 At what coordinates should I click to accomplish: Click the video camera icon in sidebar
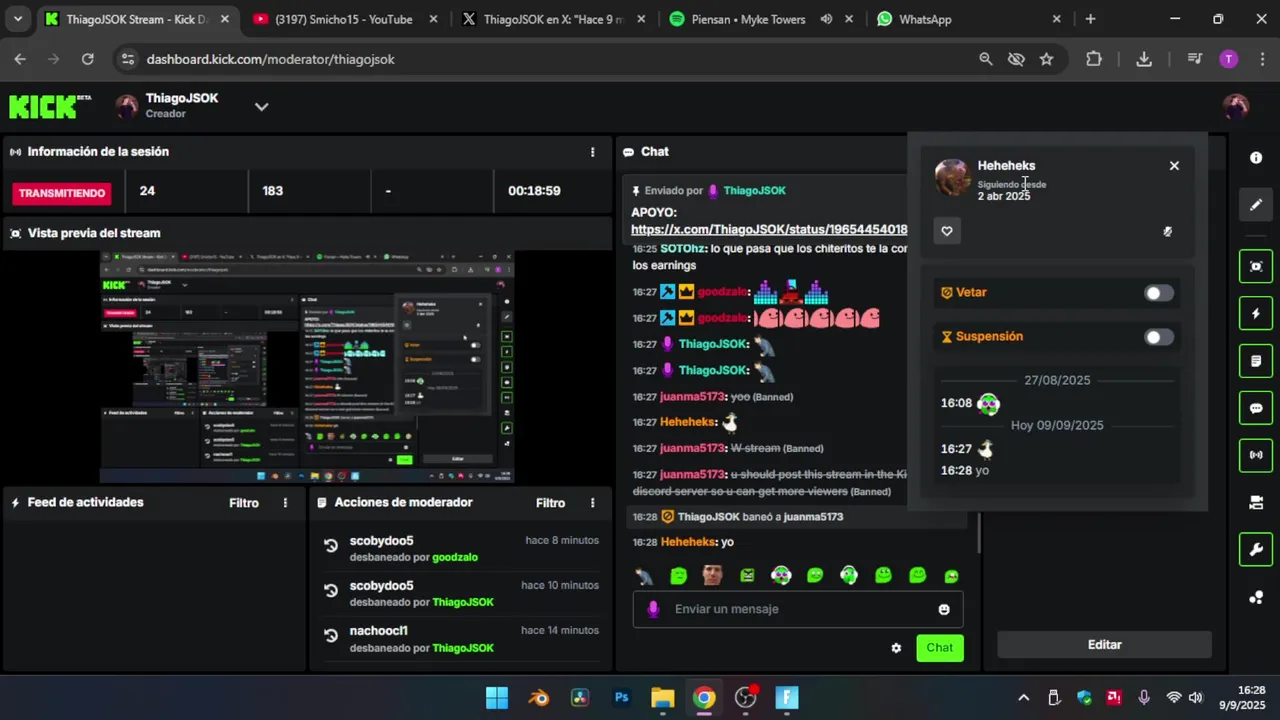point(1256,502)
